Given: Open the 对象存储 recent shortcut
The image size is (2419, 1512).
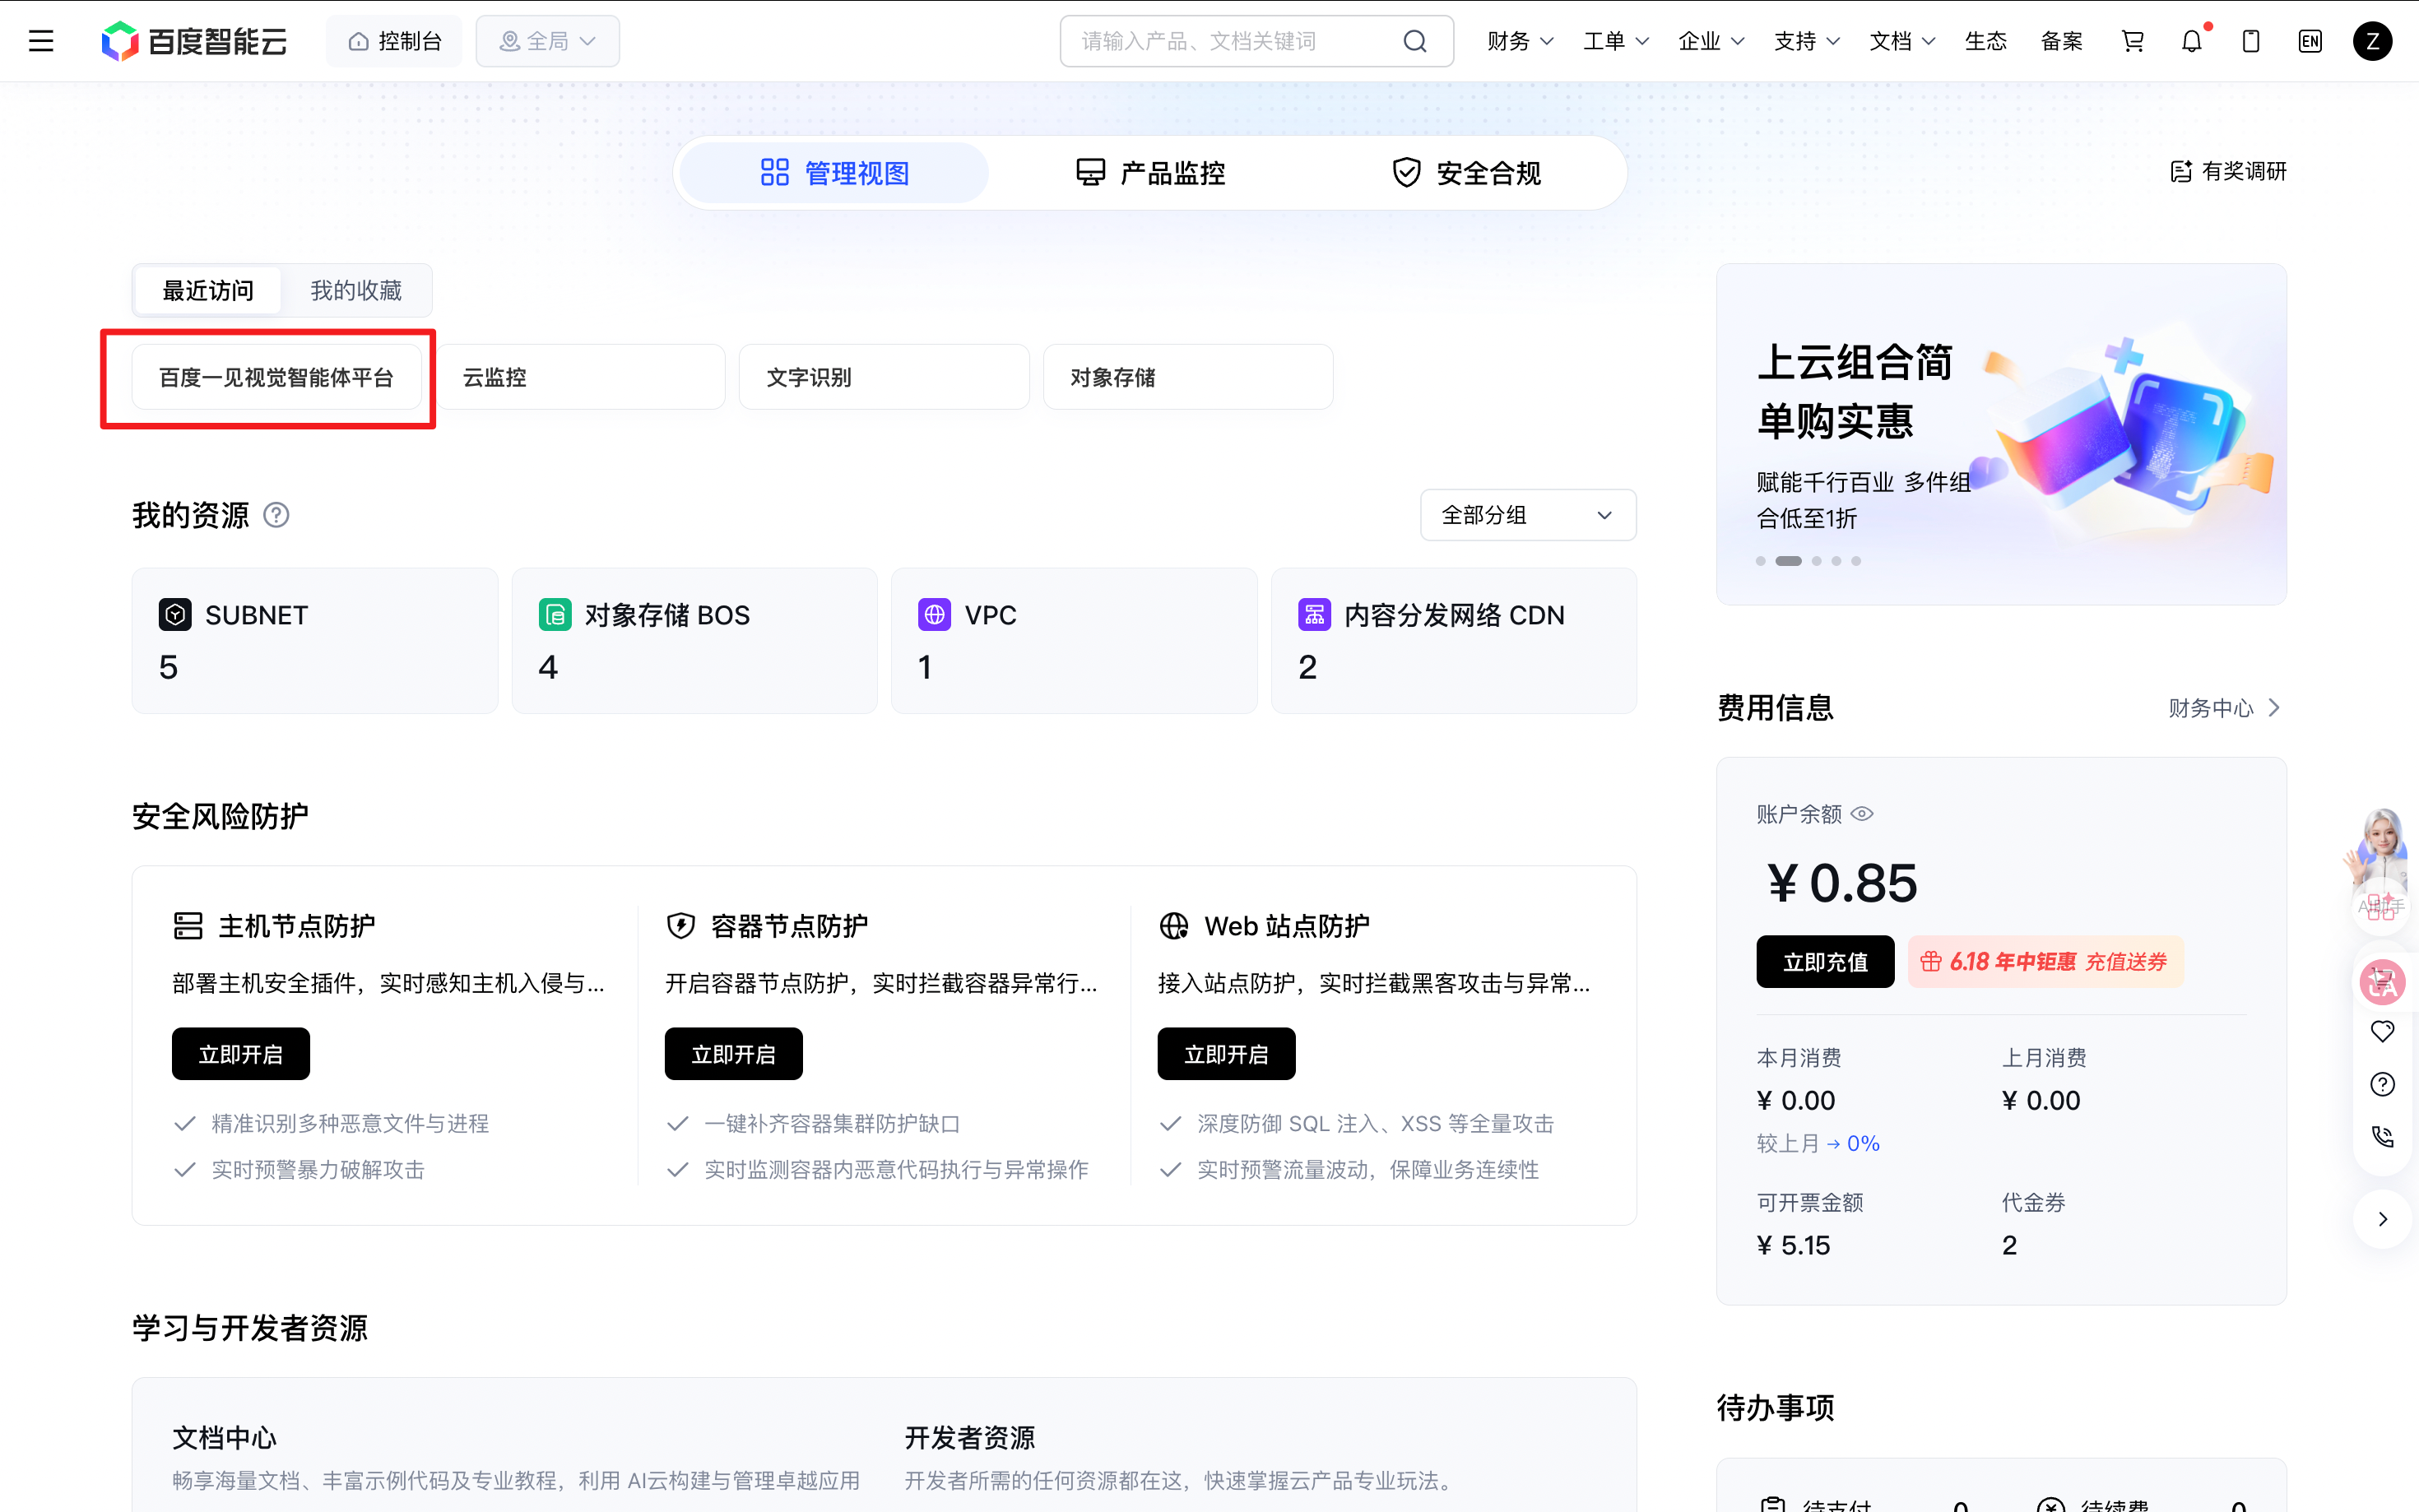Looking at the screenshot, I should point(1188,377).
